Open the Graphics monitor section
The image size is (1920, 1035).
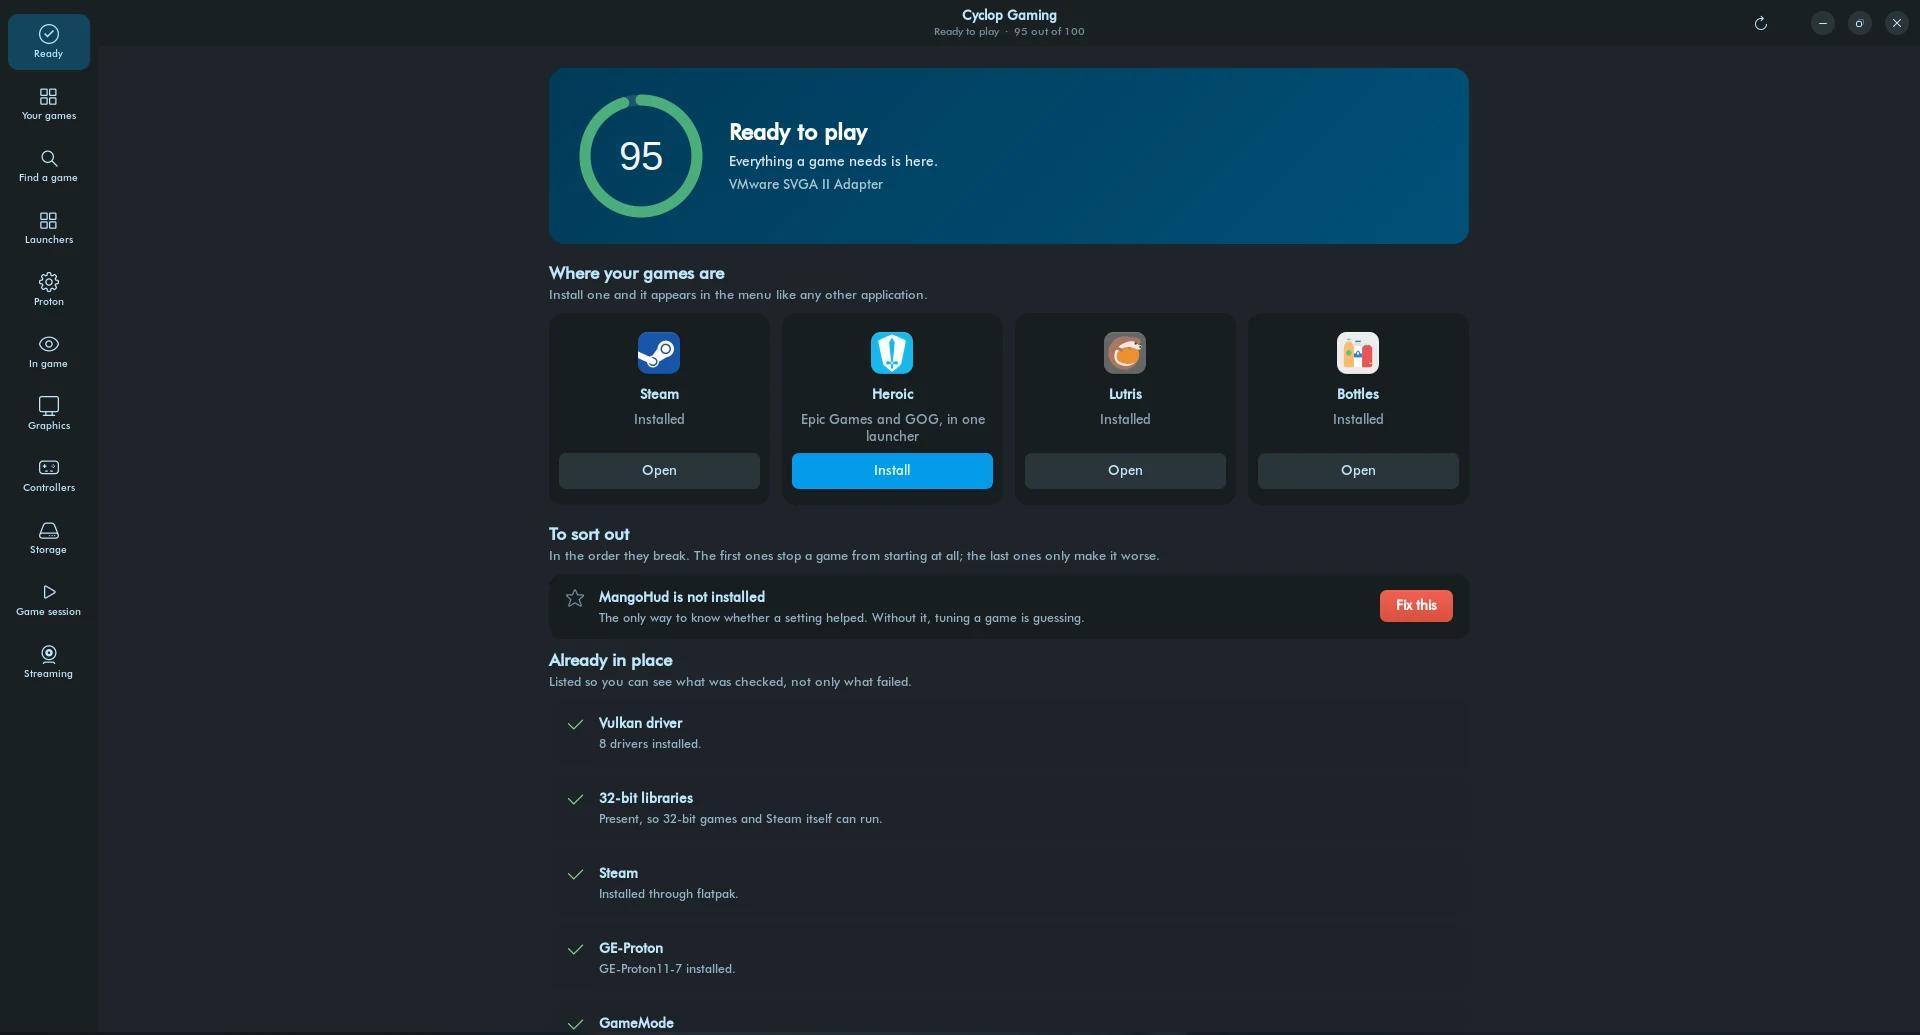coord(48,414)
